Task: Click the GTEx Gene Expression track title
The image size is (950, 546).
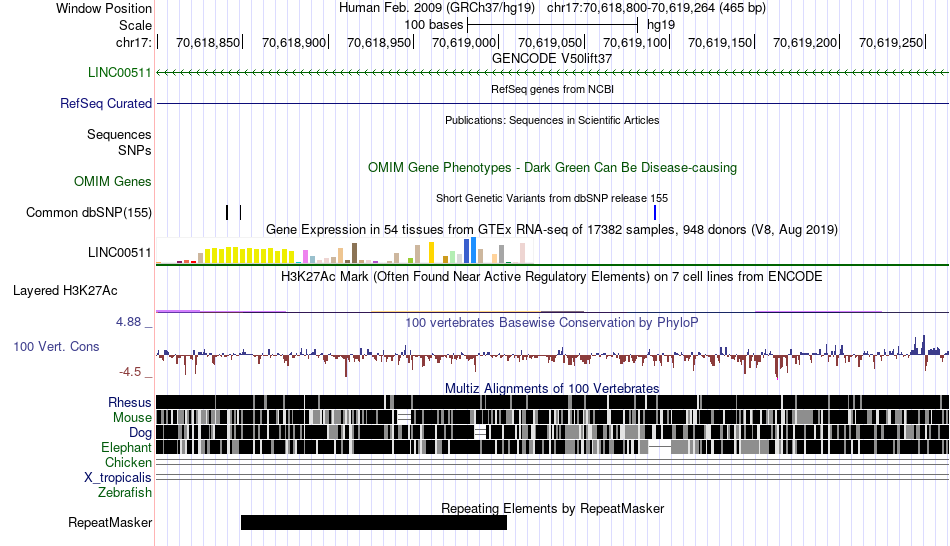Action: tap(552, 230)
